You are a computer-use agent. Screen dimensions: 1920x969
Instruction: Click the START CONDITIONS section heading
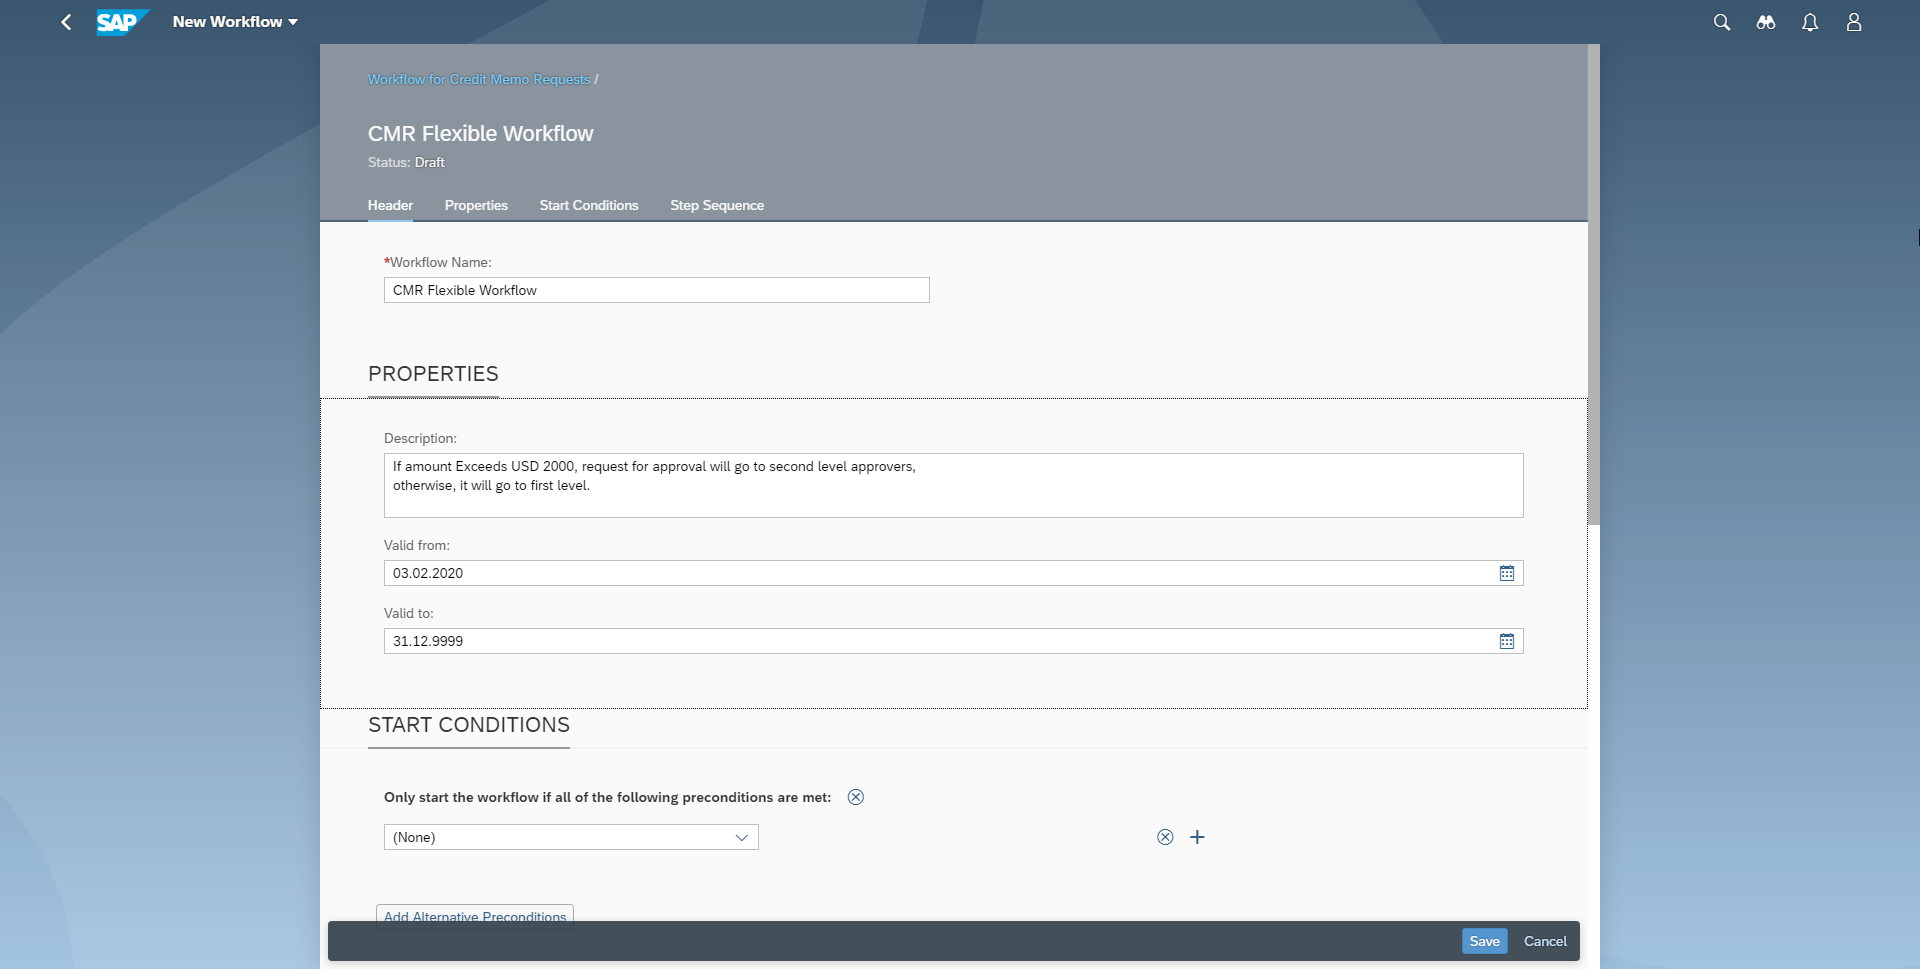pyautogui.click(x=469, y=725)
